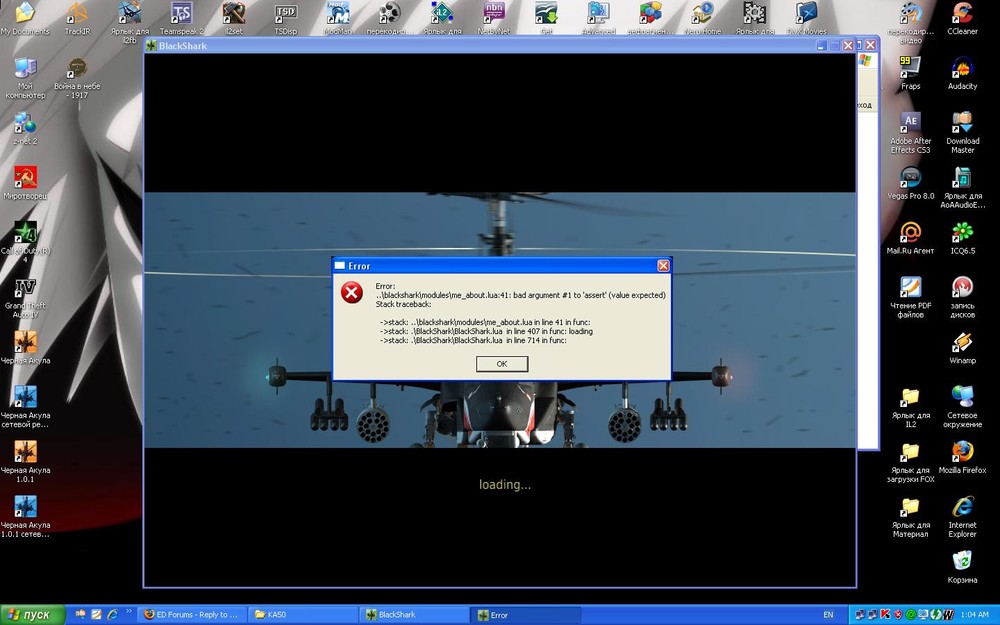Open the Черная Акула 1.0.1 shortcut
This screenshot has width=1000, height=625.
click(x=26, y=462)
